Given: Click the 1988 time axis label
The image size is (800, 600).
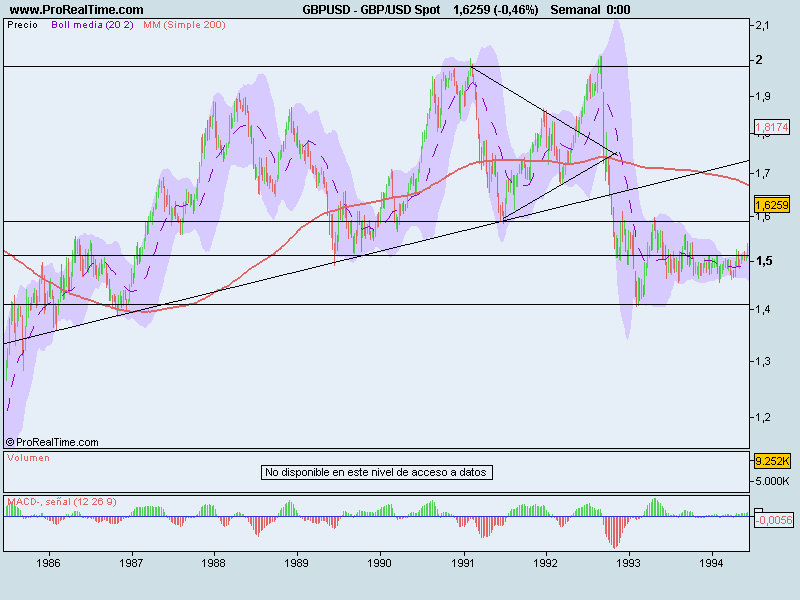Looking at the screenshot, I should tap(213, 563).
